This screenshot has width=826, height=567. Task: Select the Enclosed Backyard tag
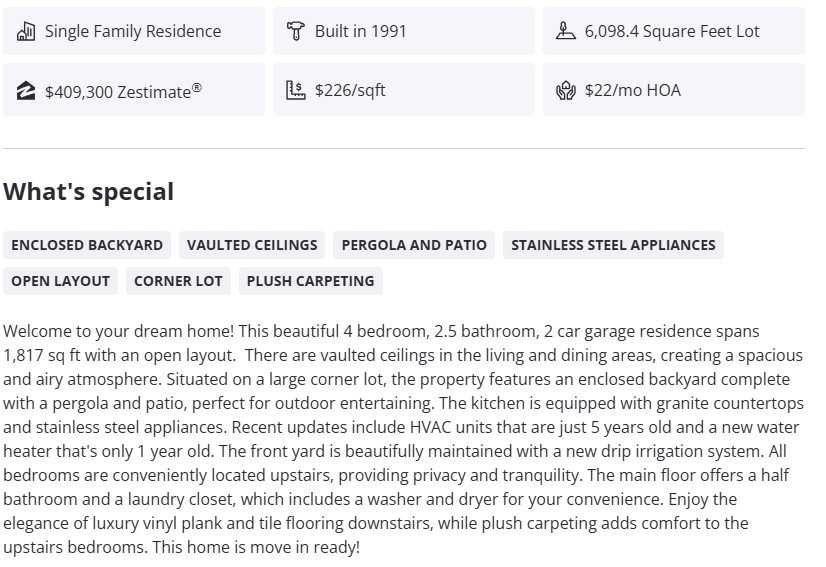pos(87,245)
